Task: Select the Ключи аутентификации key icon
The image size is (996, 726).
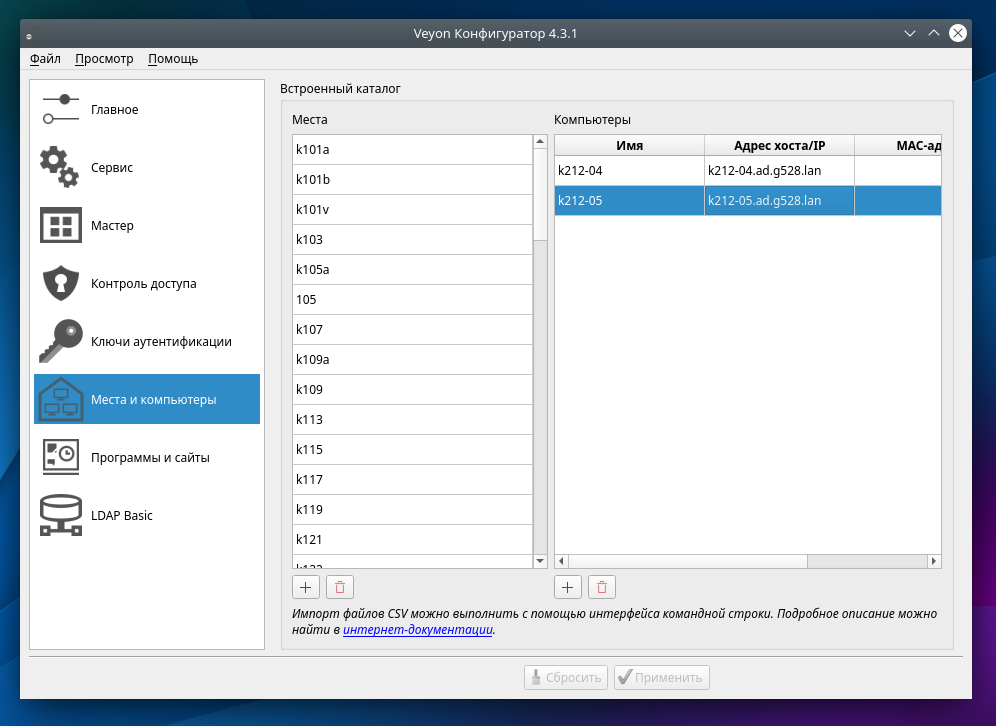Action: coord(60,341)
